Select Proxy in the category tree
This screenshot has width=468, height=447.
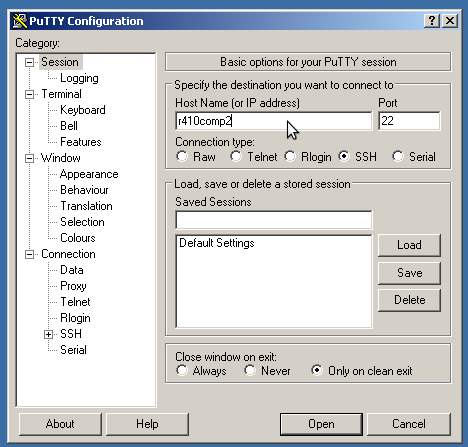[73, 286]
